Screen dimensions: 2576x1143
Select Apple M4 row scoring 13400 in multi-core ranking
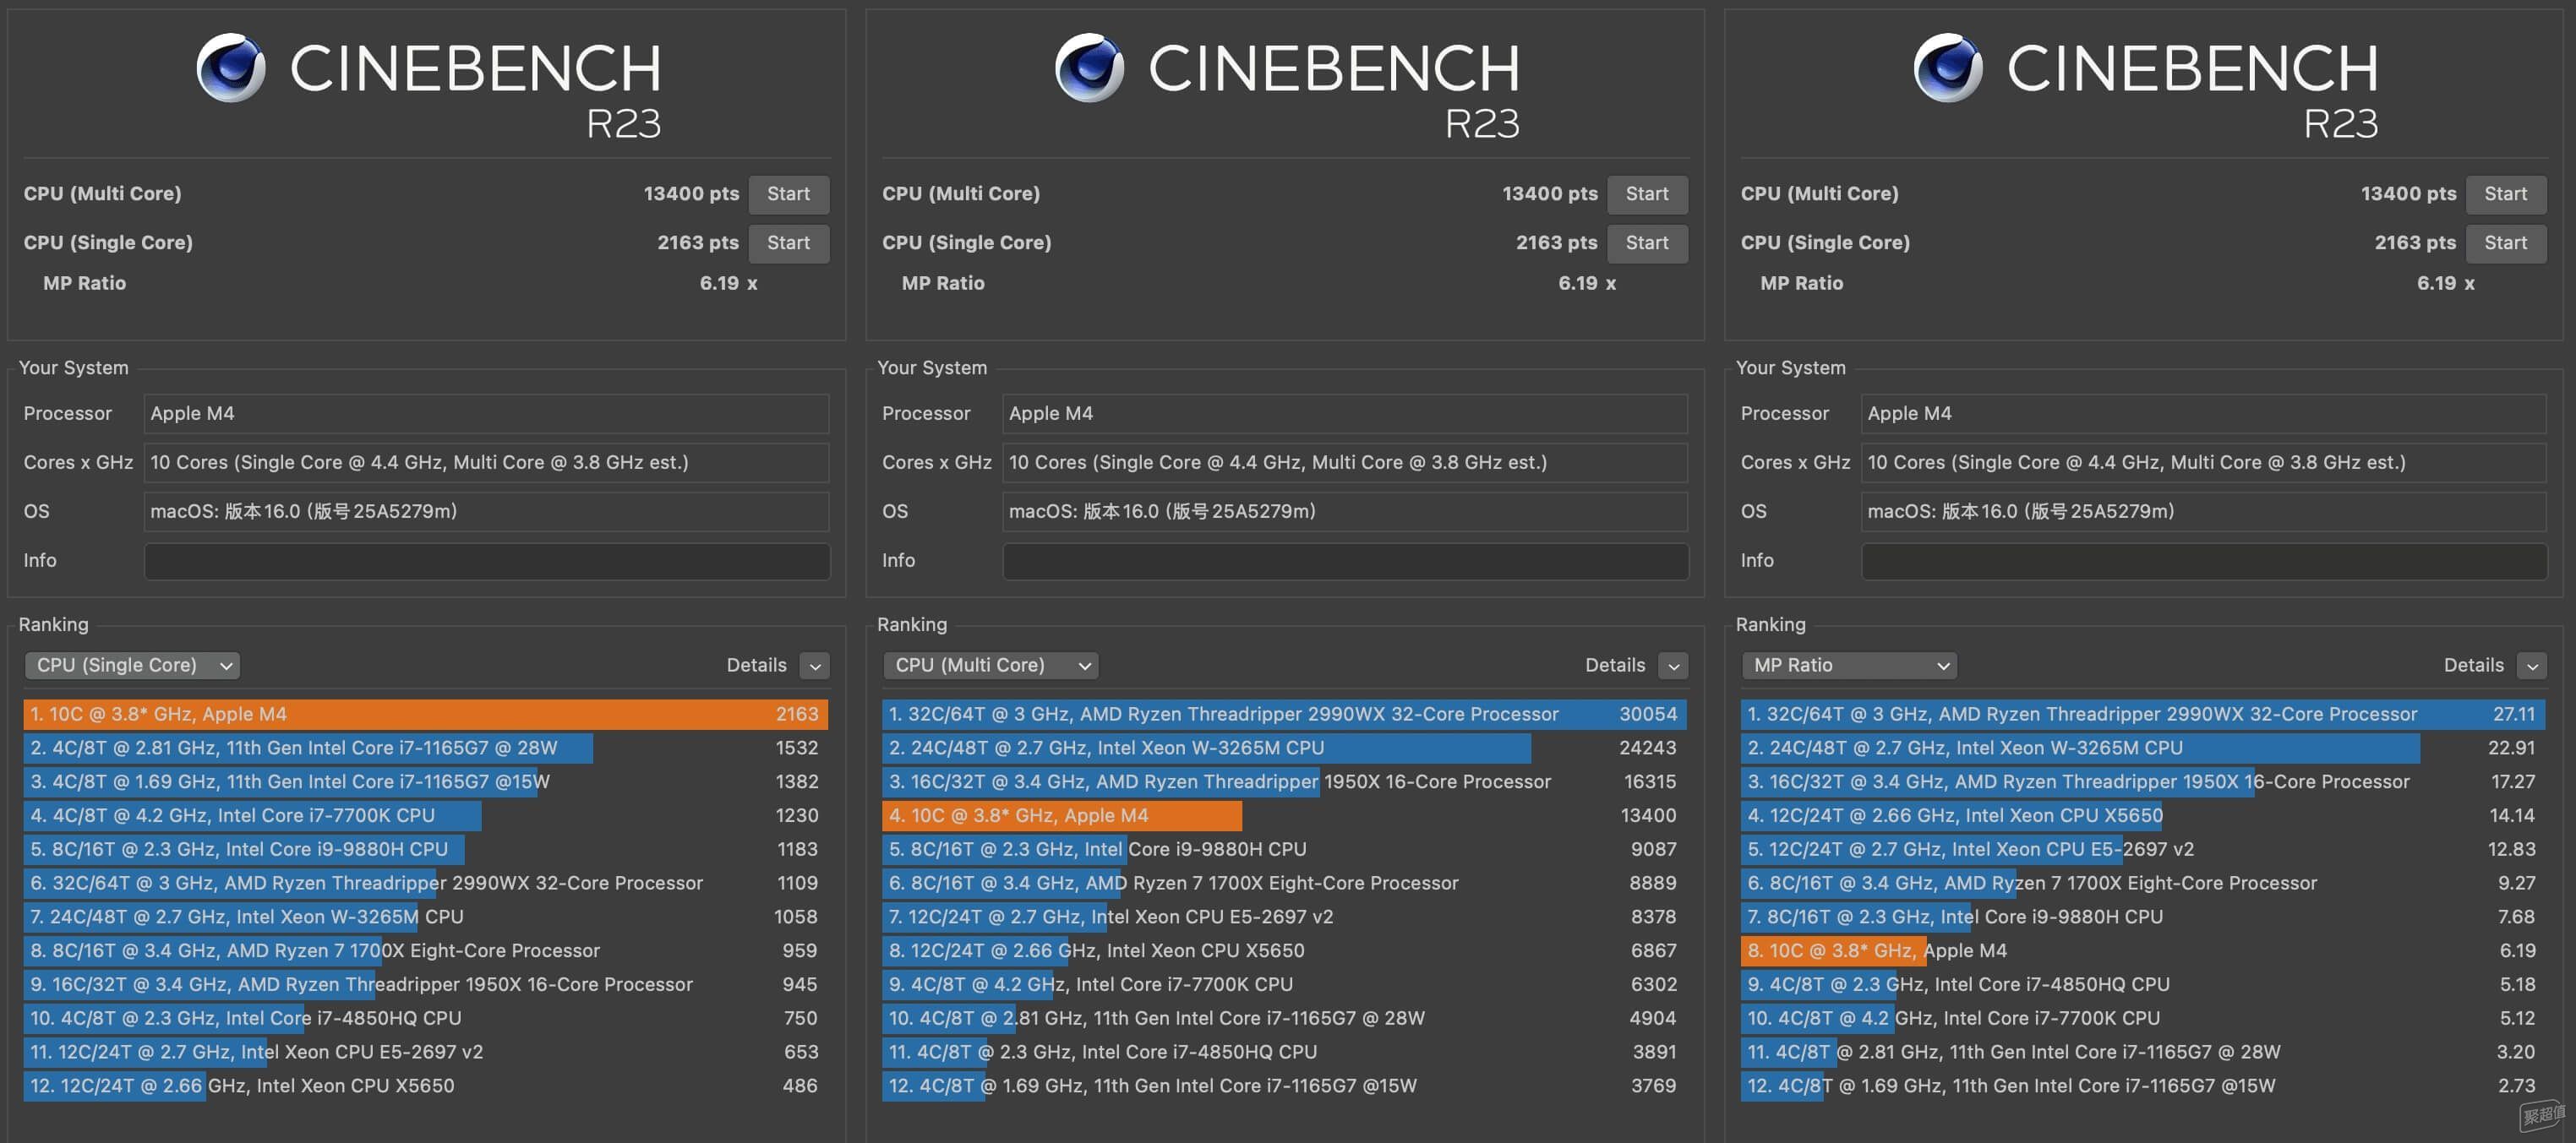tap(1285, 816)
